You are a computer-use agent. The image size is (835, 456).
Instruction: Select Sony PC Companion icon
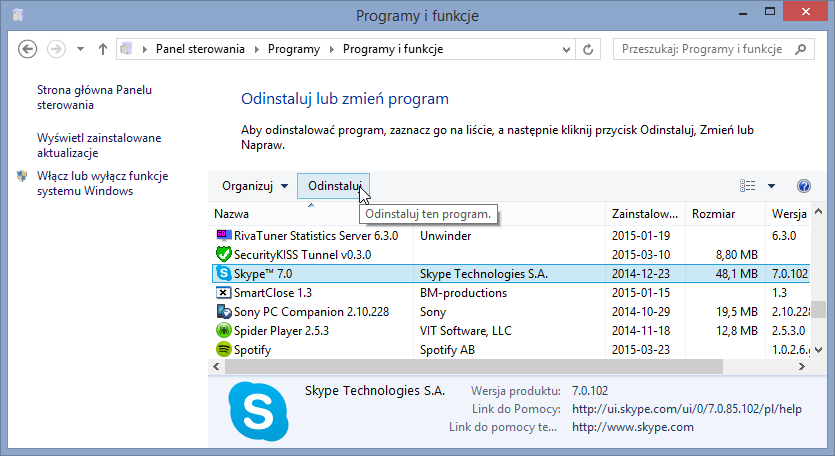click(224, 311)
